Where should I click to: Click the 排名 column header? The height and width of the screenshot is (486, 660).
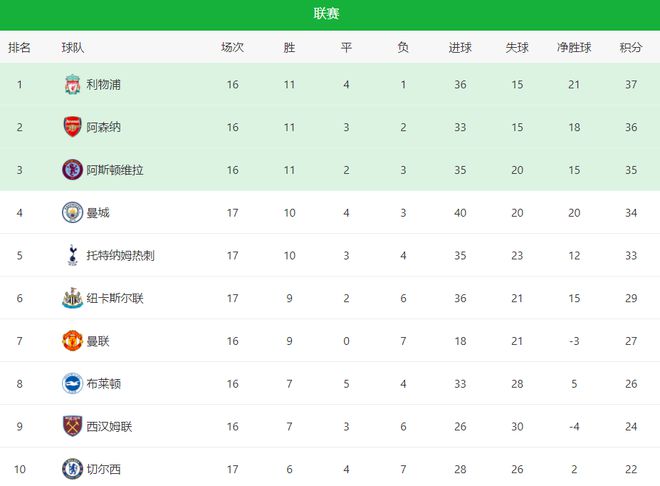pos(19,47)
